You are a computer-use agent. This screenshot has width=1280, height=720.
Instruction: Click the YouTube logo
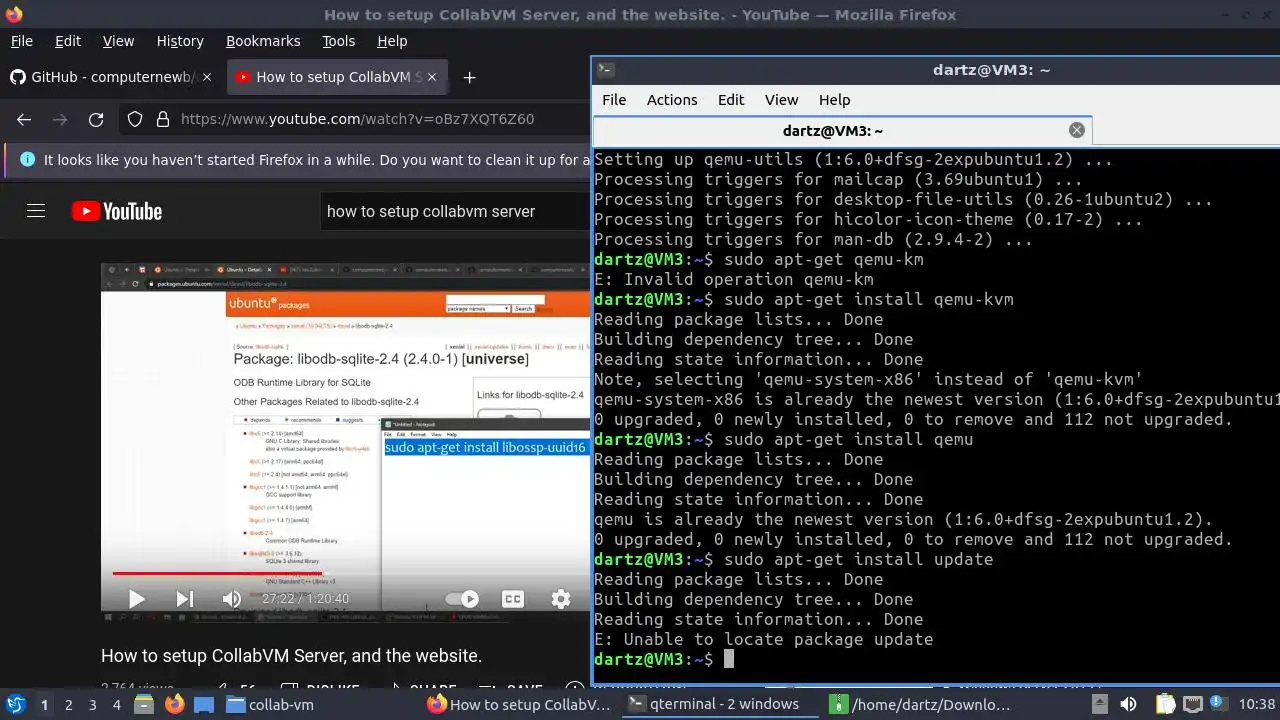[x=117, y=211]
